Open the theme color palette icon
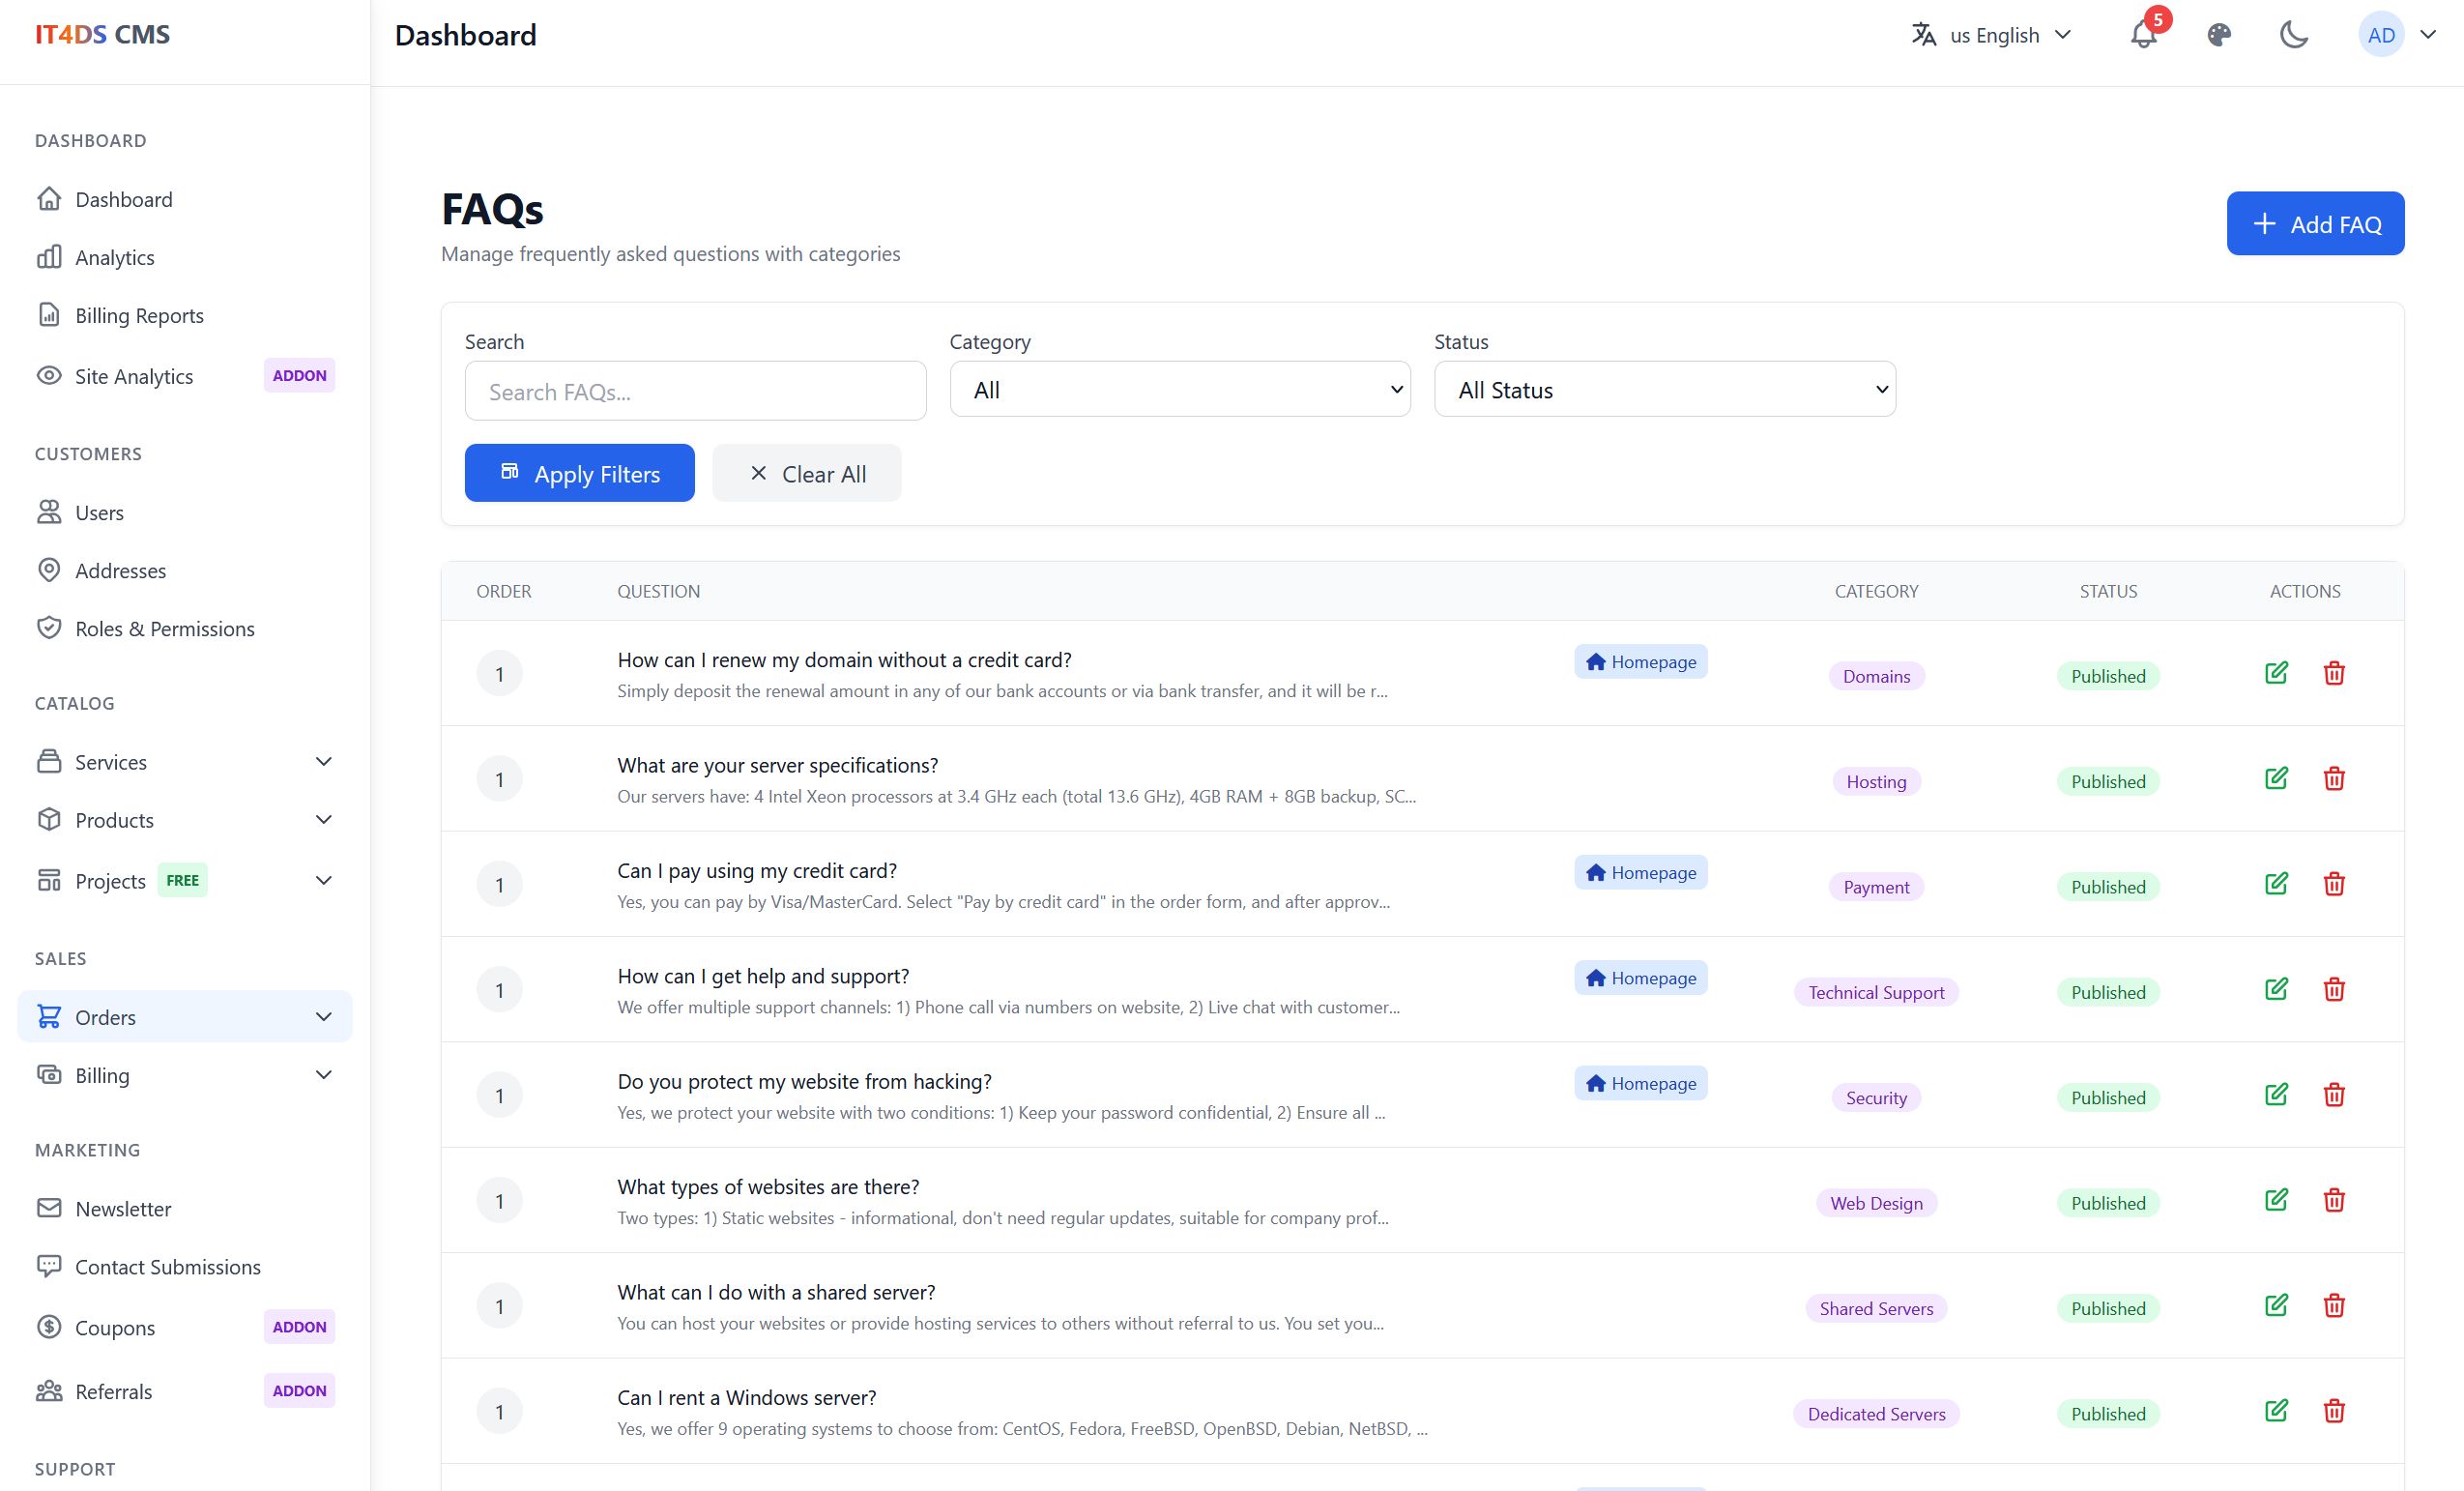Image resolution: width=2464 pixels, height=1491 pixels. coord(2218,35)
